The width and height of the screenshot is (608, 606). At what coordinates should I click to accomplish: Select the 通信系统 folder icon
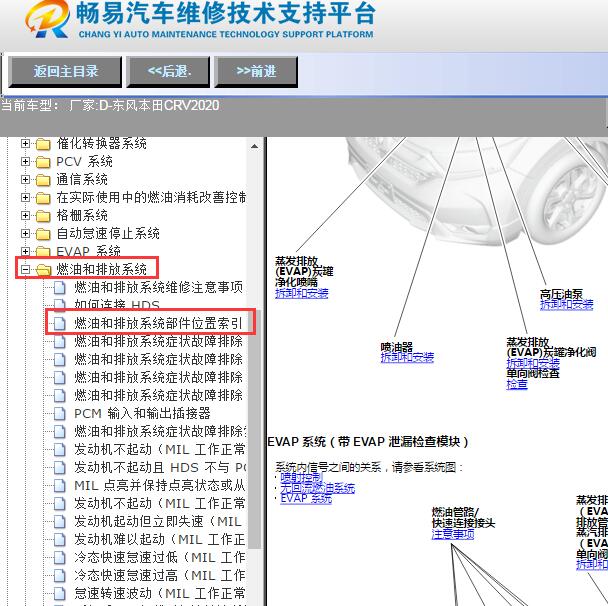43,180
